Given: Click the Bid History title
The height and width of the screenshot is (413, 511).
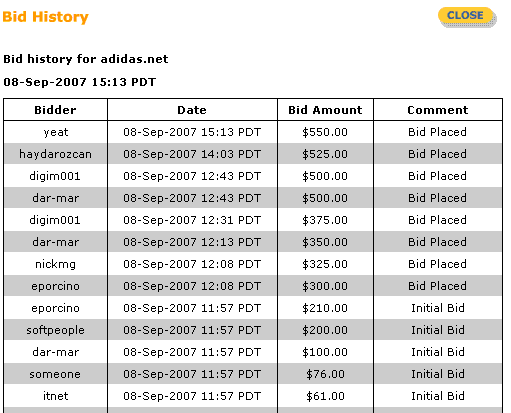Looking at the screenshot, I should pos(46,17).
